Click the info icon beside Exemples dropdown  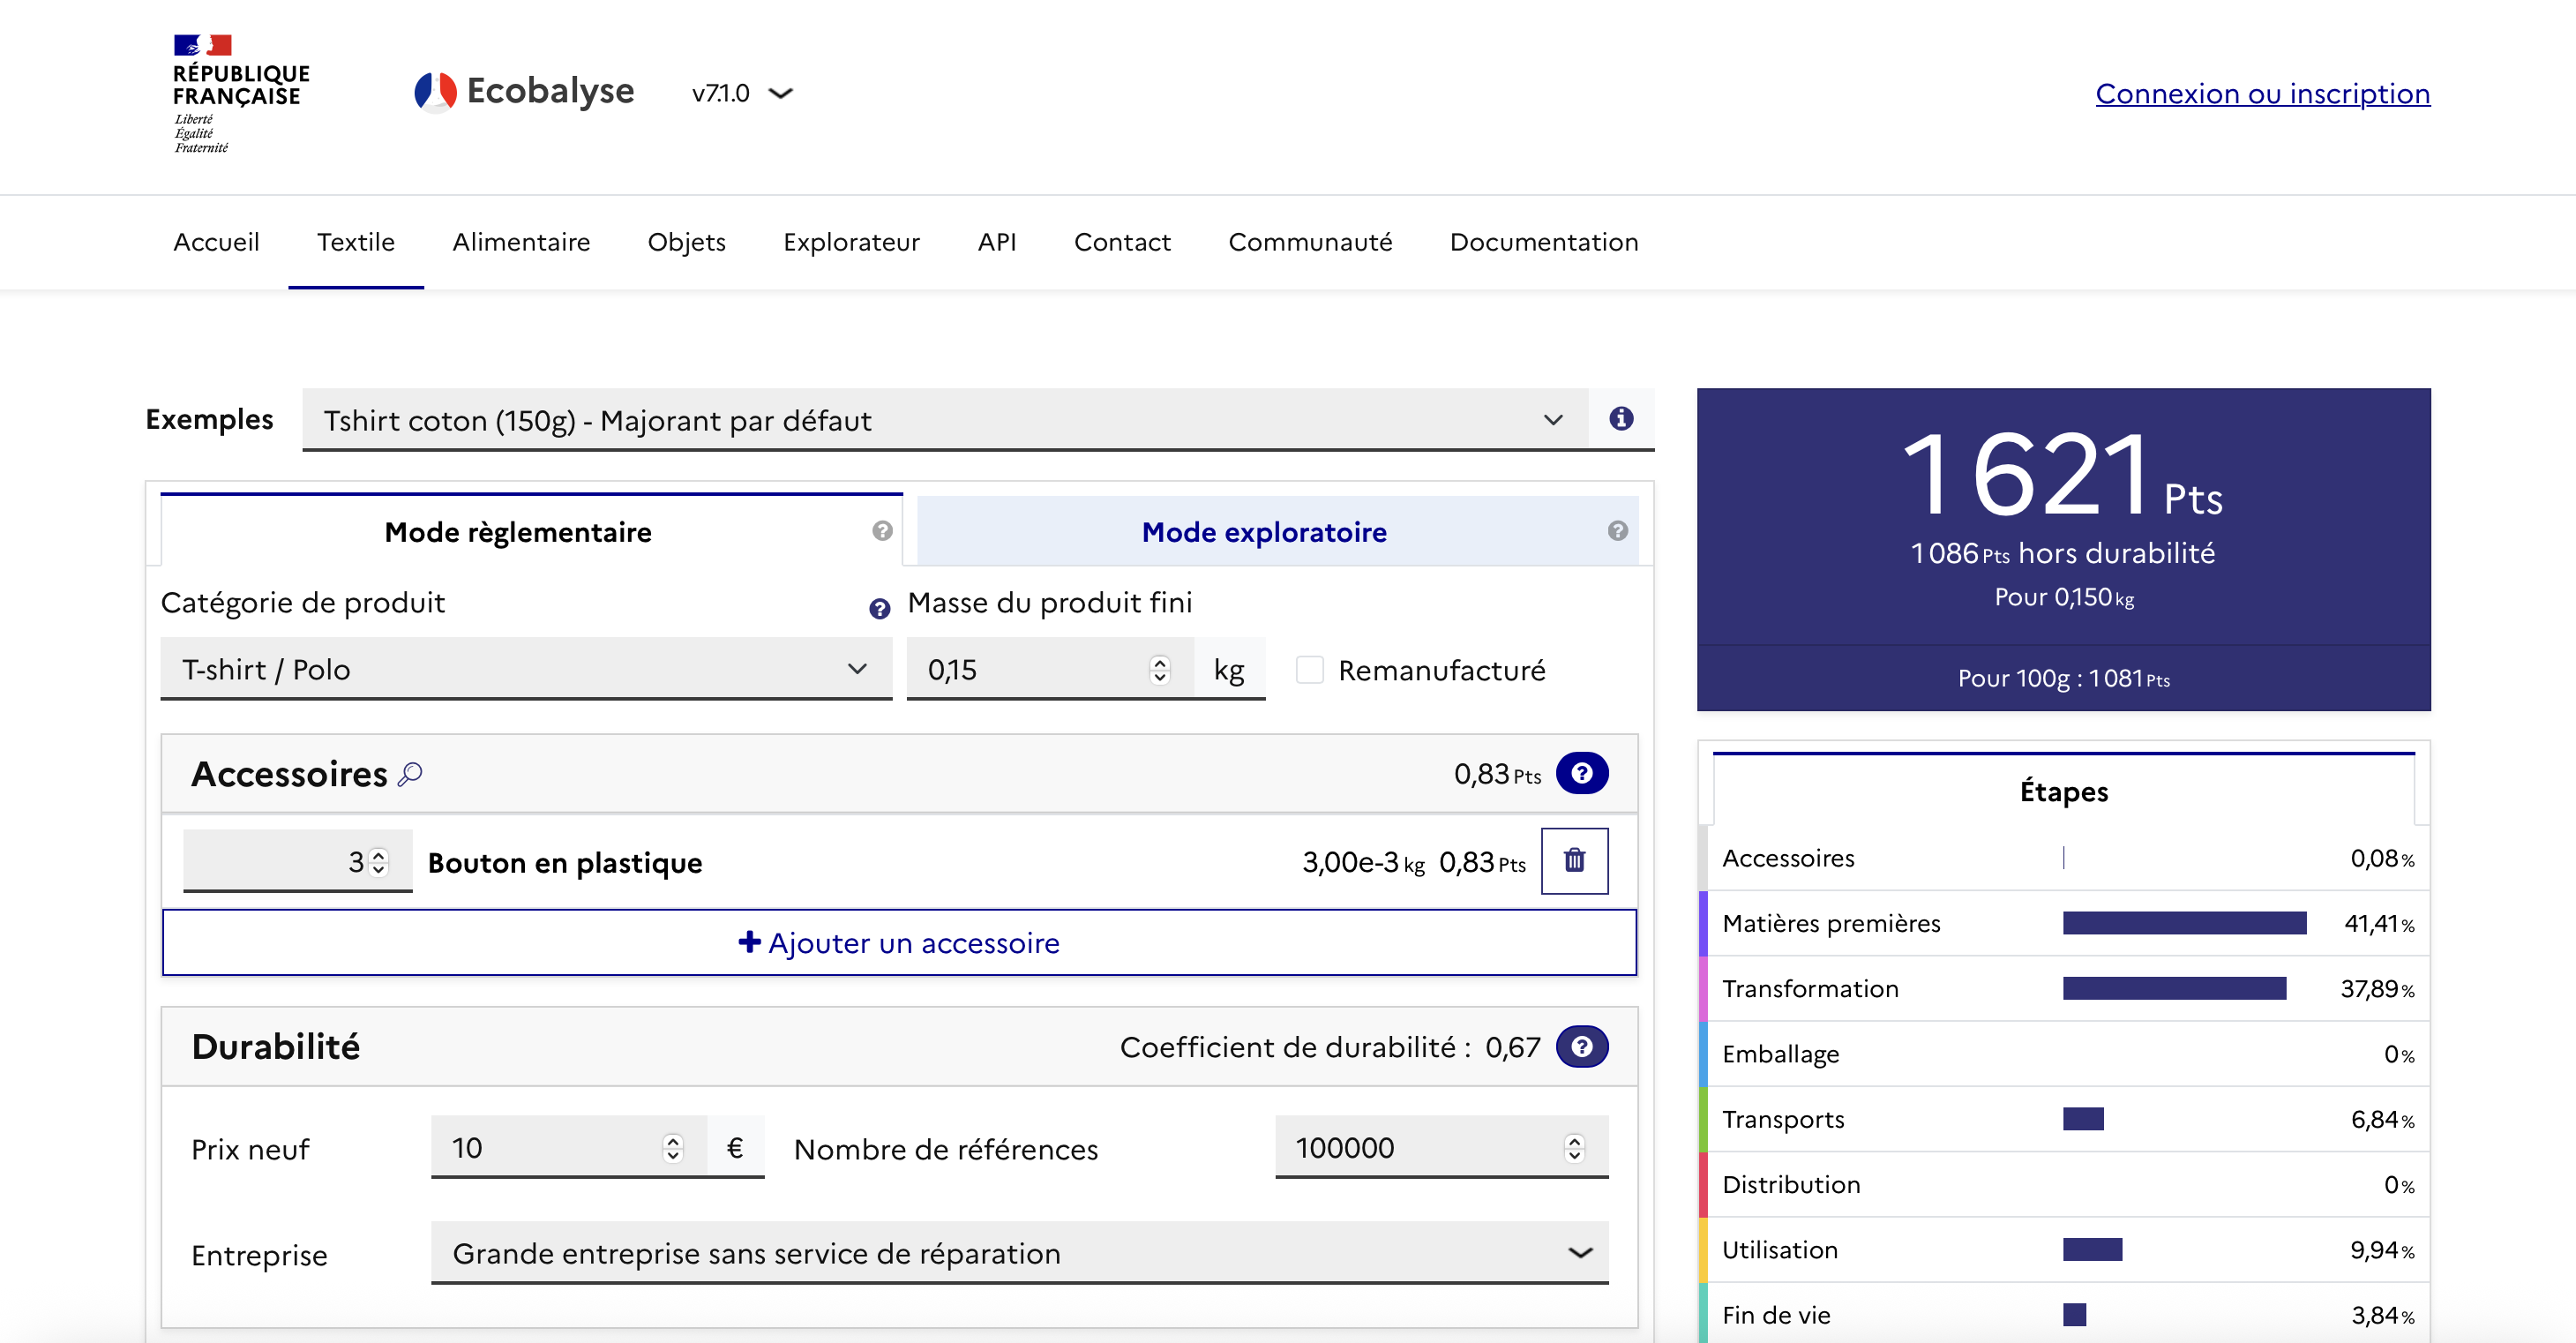tap(1621, 419)
